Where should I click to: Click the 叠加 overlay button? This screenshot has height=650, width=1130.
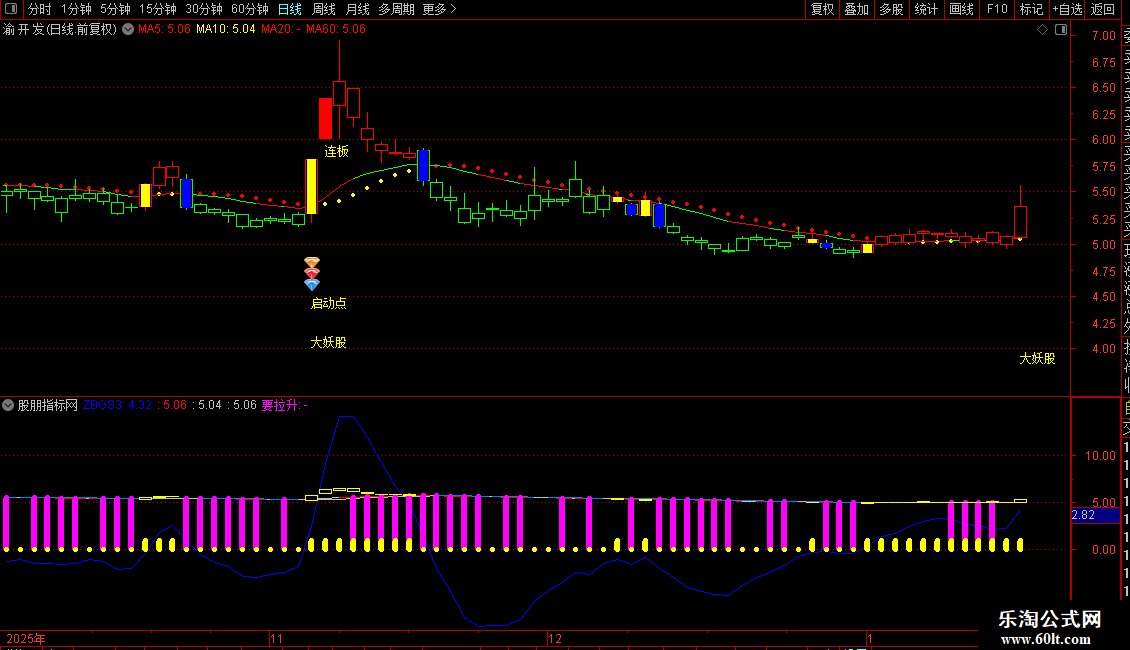click(x=857, y=9)
